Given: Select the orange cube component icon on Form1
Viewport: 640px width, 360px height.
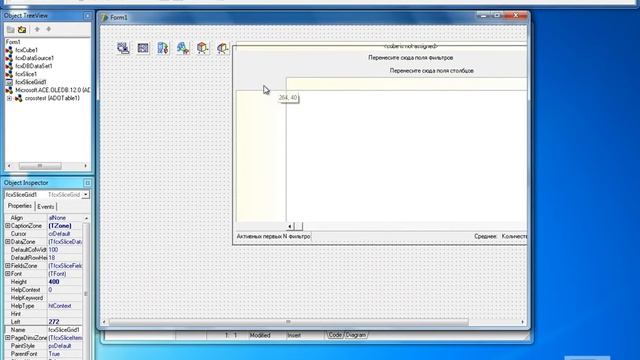Looking at the screenshot, I should (x=203, y=48).
